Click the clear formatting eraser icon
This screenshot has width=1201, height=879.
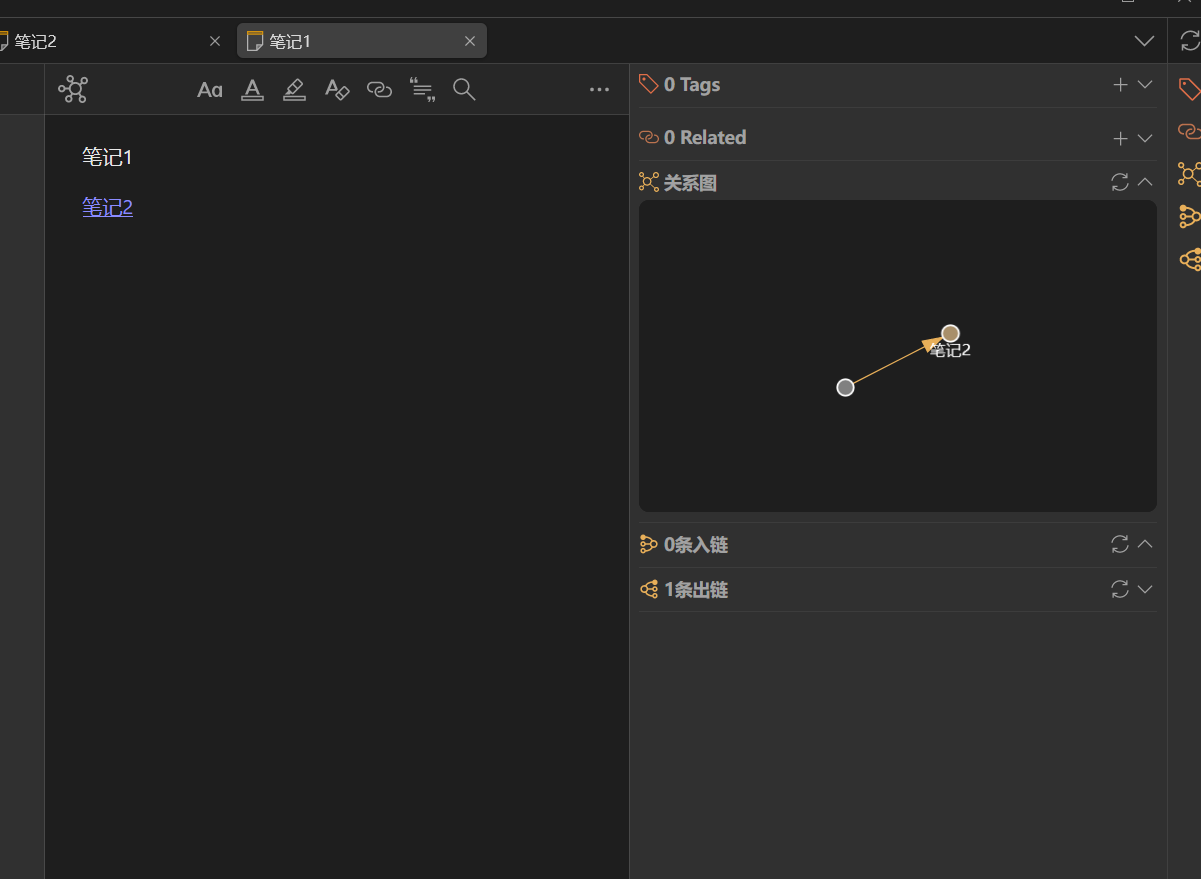(x=337, y=90)
